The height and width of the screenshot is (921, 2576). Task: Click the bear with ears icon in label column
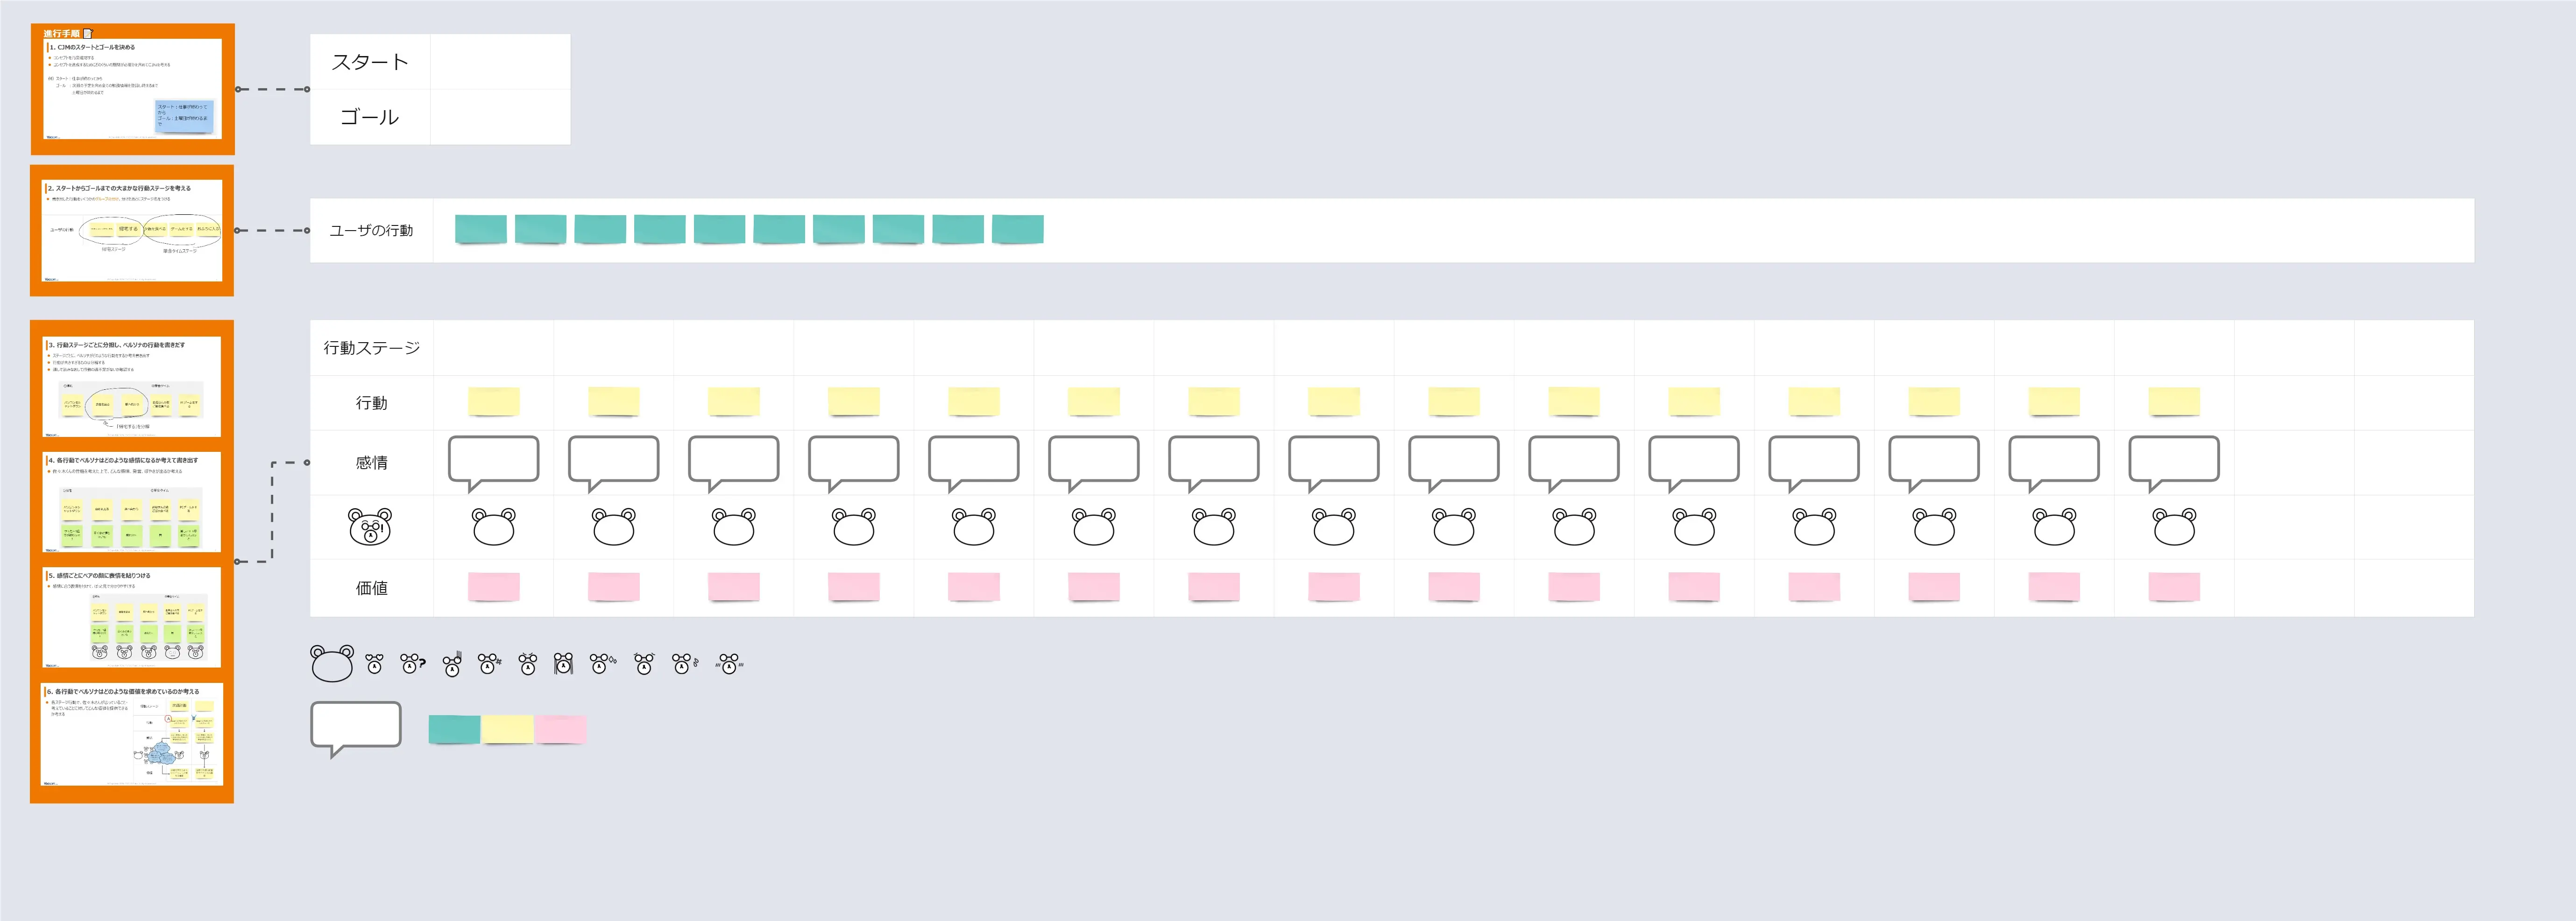pyautogui.click(x=370, y=527)
